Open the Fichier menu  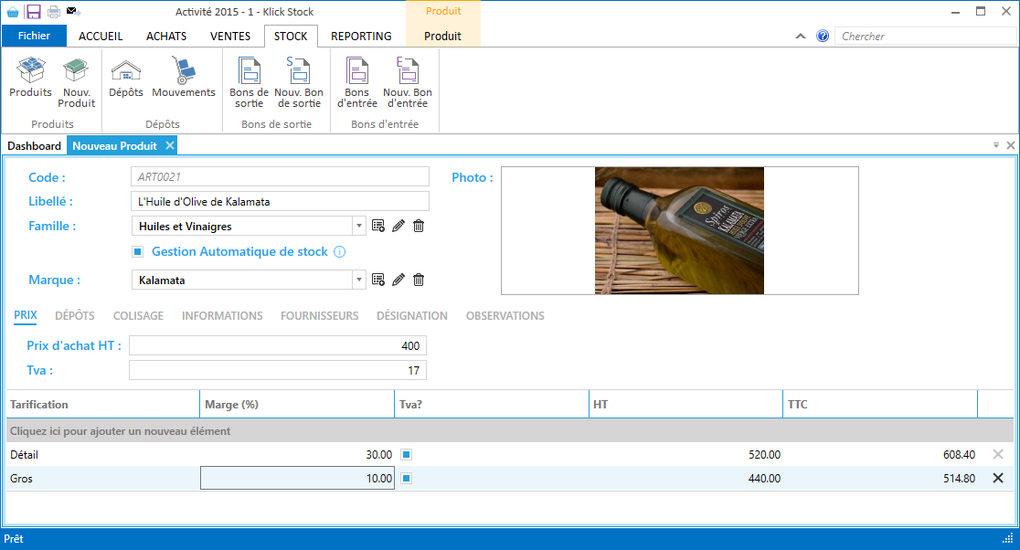point(34,36)
